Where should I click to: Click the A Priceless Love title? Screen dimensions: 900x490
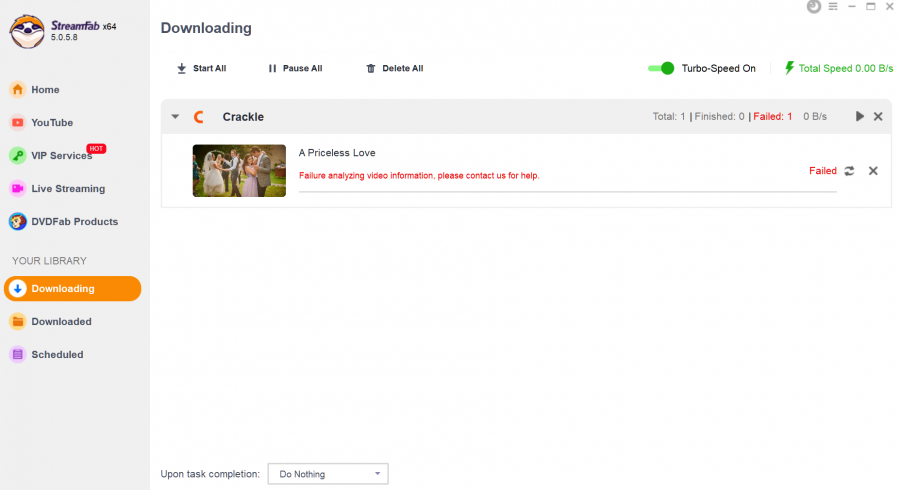(x=337, y=153)
